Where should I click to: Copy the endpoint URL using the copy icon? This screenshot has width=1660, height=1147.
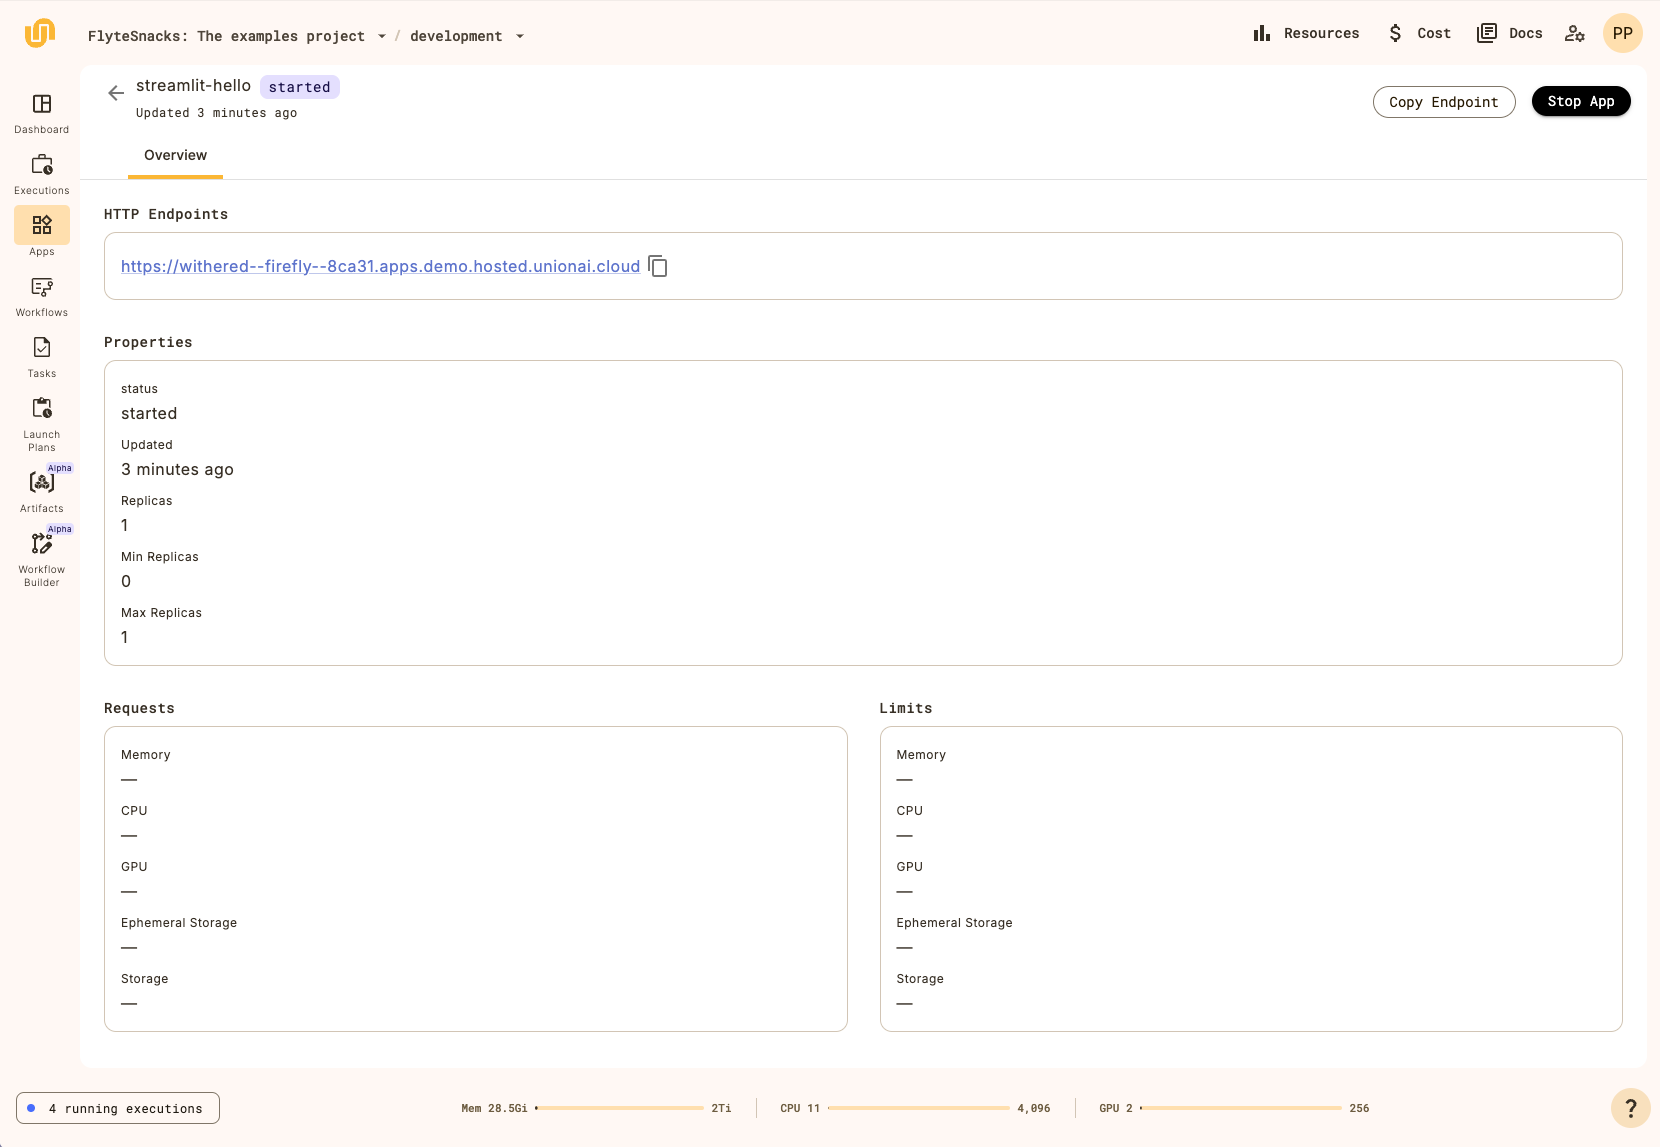pyautogui.click(x=658, y=266)
